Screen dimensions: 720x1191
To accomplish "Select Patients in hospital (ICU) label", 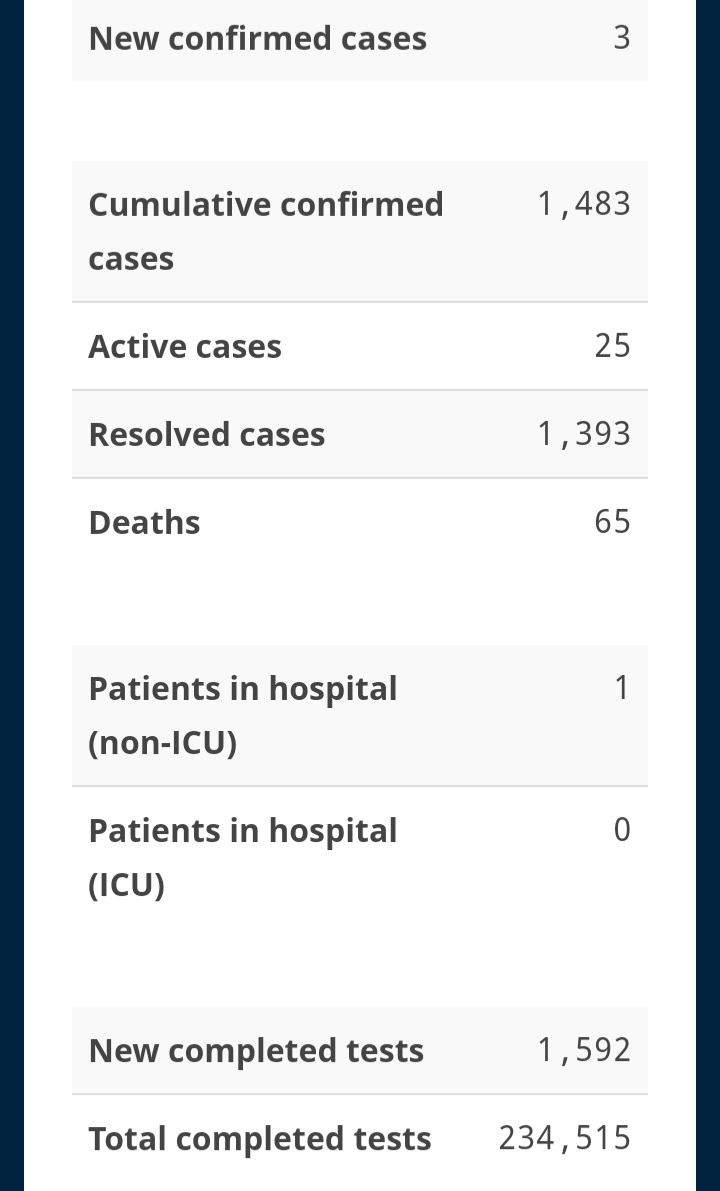I will point(243,857).
